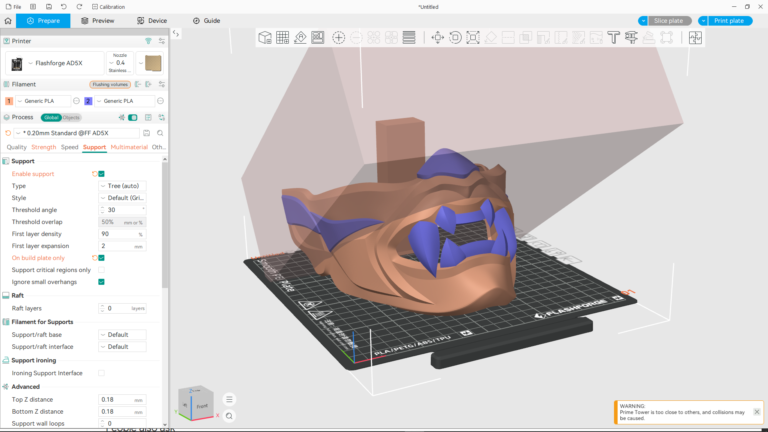The width and height of the screenshot is (768, 432).
Task: Click the Flushing volumes button
Action: point(110,84)
